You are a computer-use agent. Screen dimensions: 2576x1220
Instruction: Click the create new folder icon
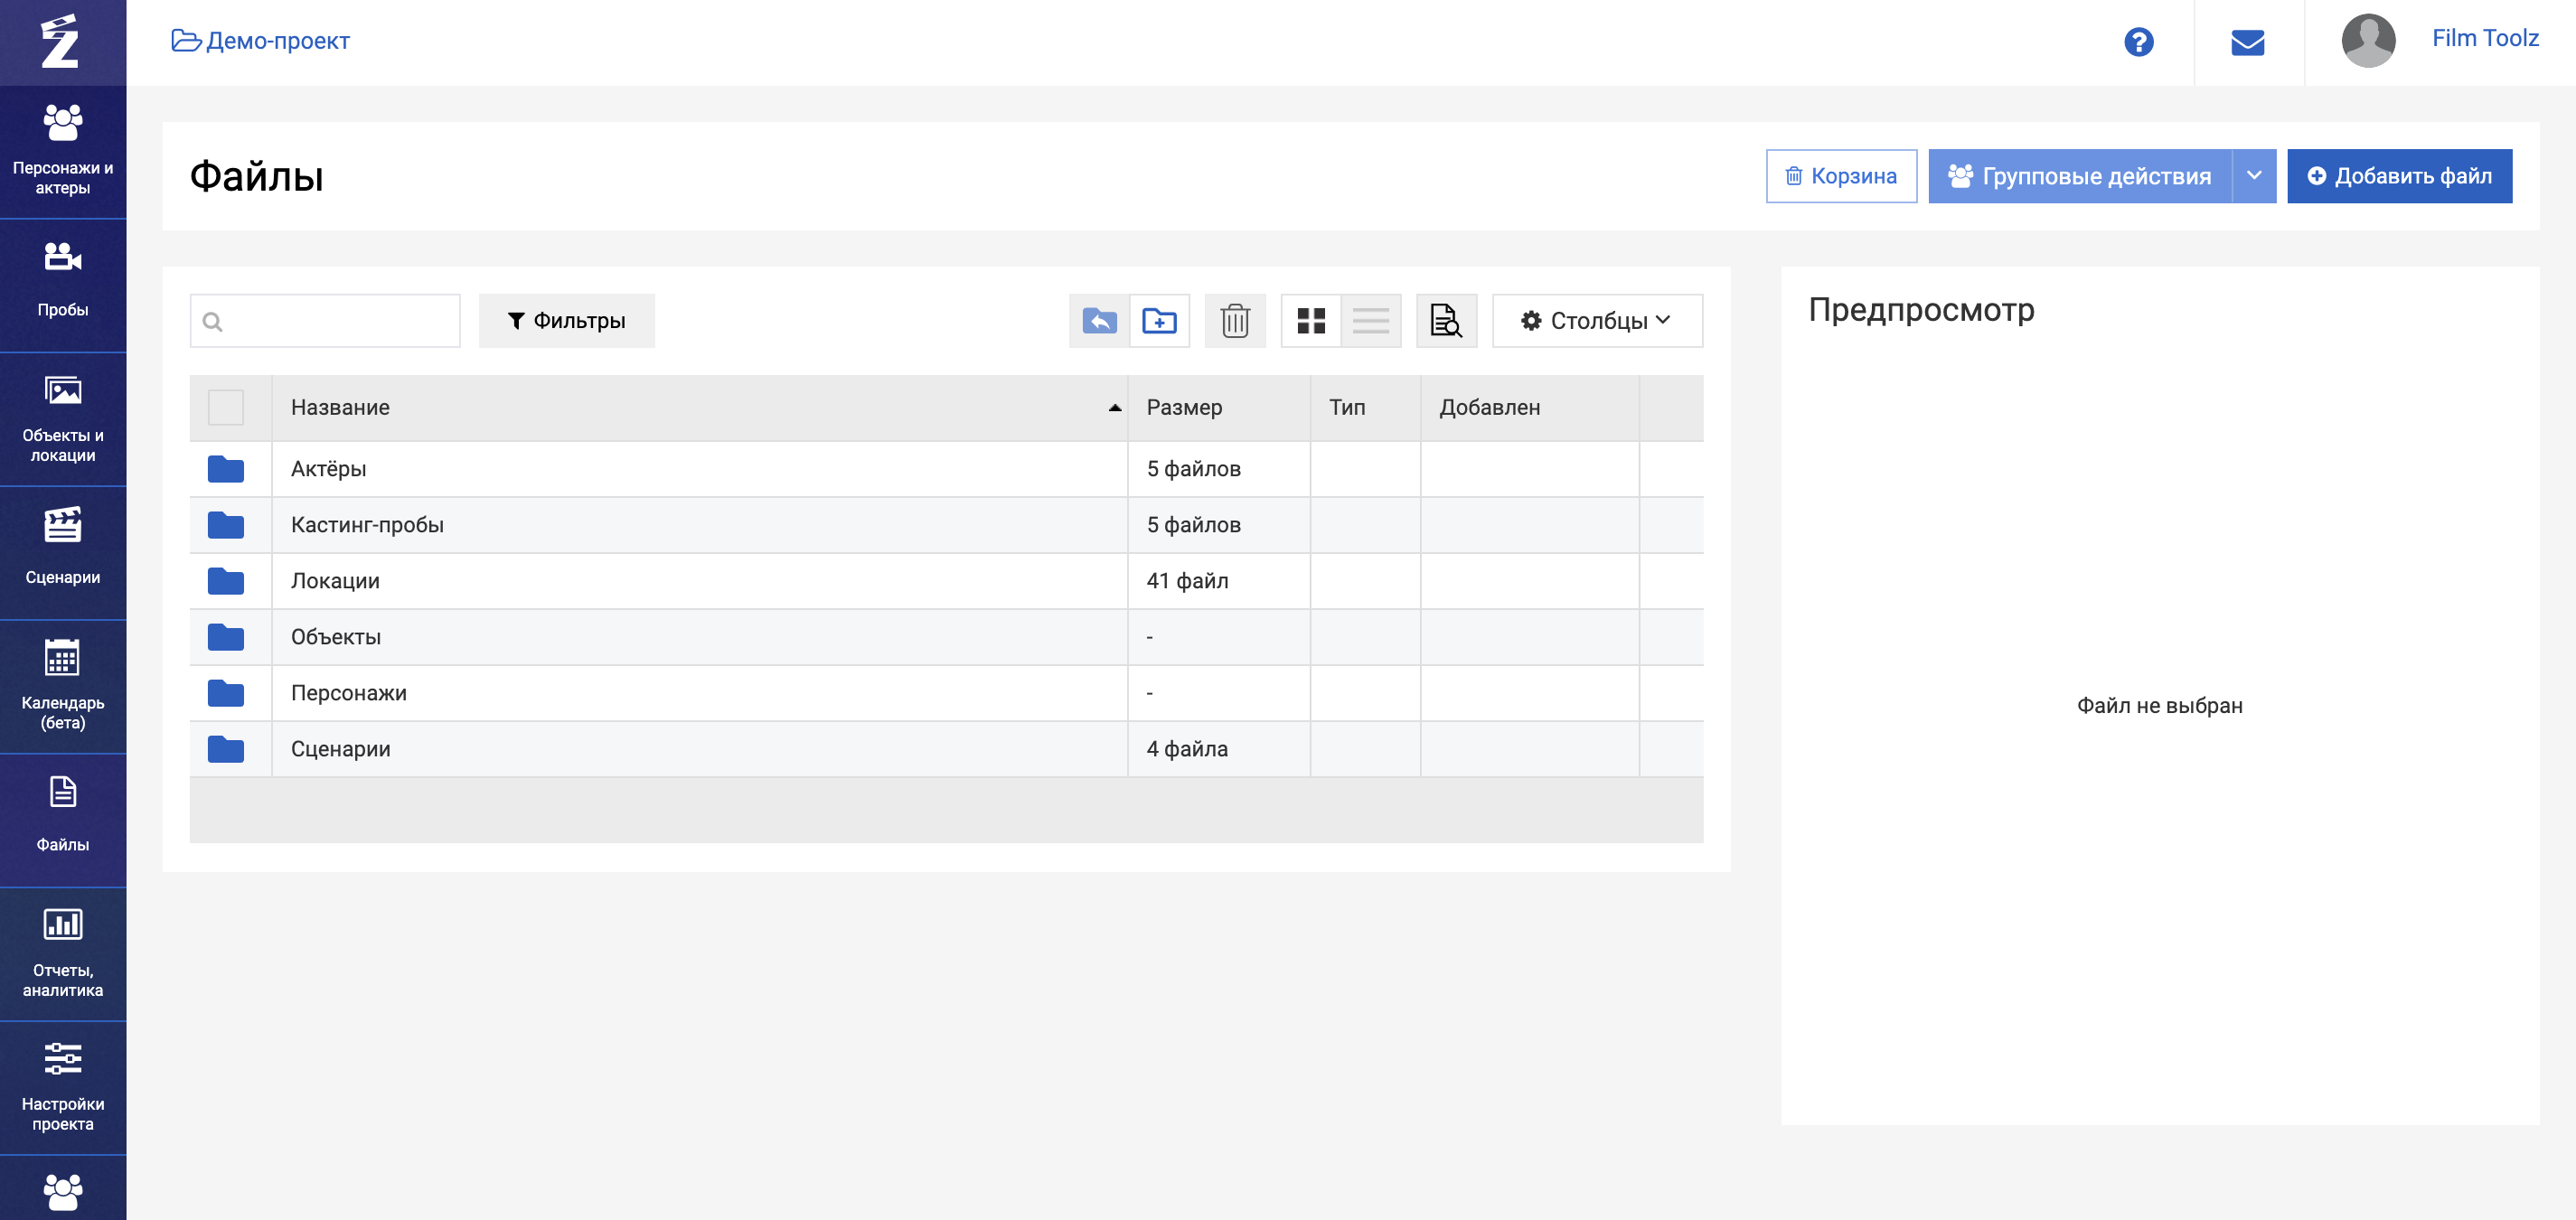point(1159,321)
